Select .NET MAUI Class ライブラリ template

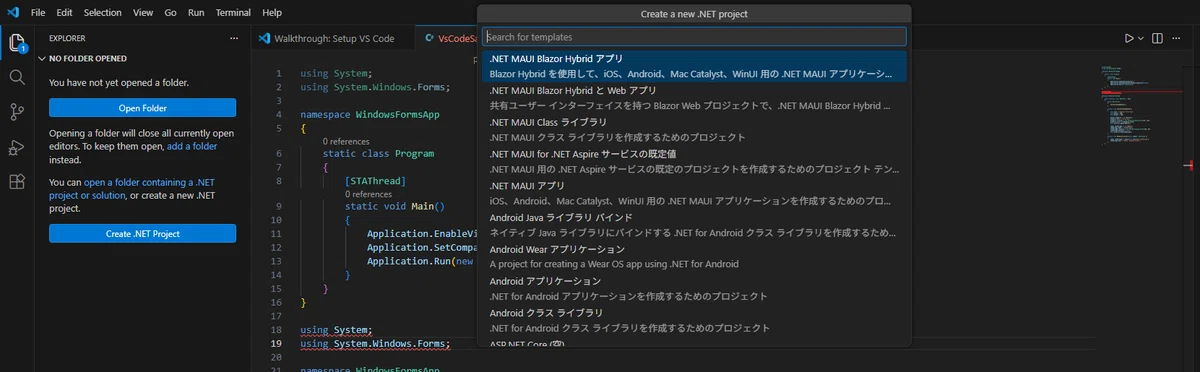[695, 129]
